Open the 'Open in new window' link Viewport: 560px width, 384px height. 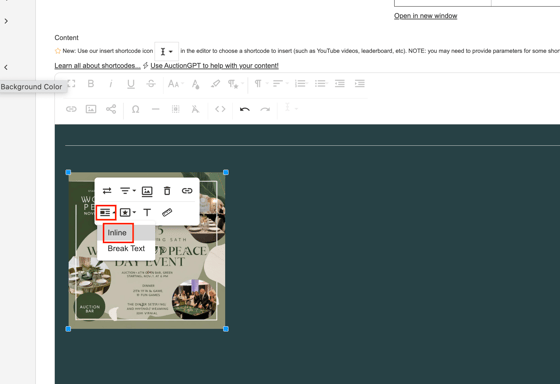[425, 16]
